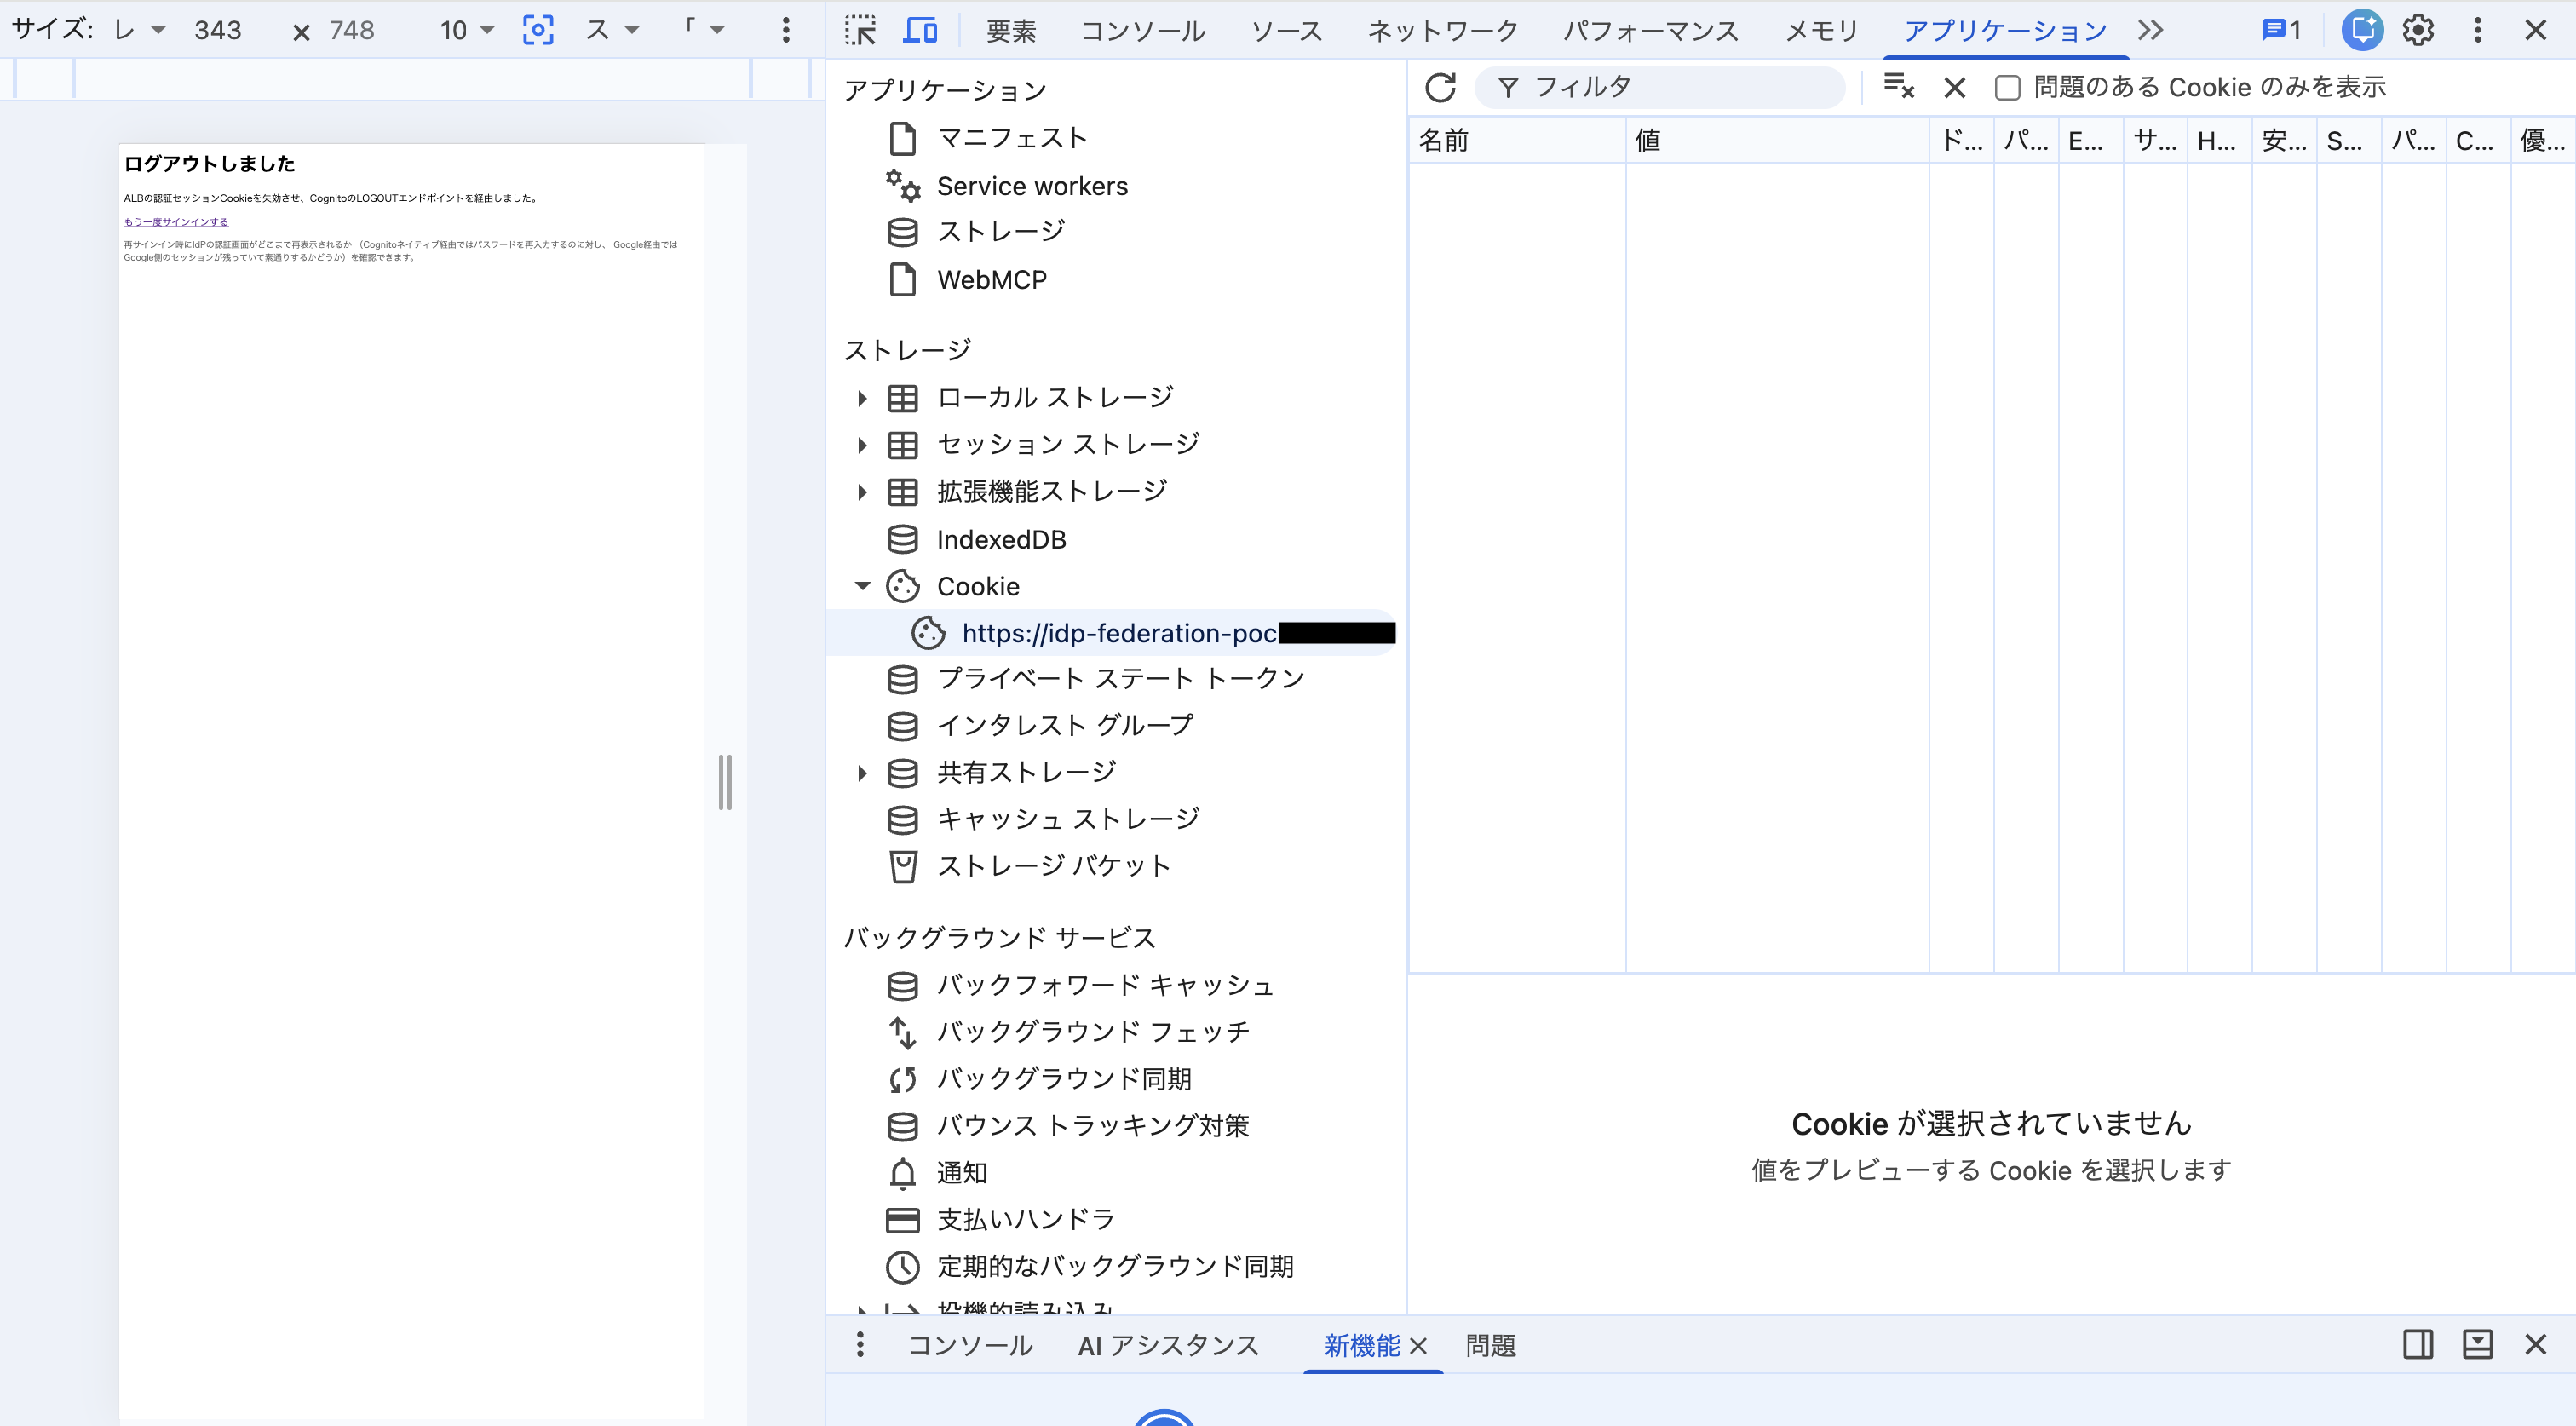Open the 要素 tab

click(x=1011, y=30)
